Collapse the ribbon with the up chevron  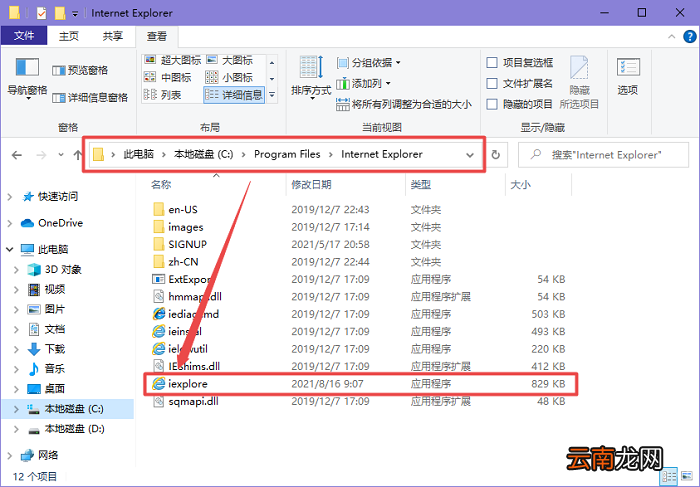(x=671, y=37)
